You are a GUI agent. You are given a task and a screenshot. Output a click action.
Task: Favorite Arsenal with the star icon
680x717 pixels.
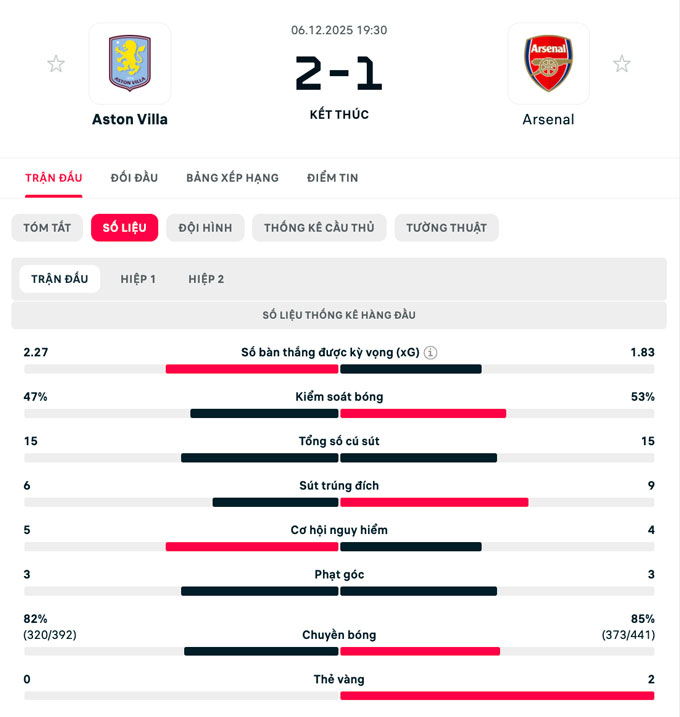coord(622,64)
